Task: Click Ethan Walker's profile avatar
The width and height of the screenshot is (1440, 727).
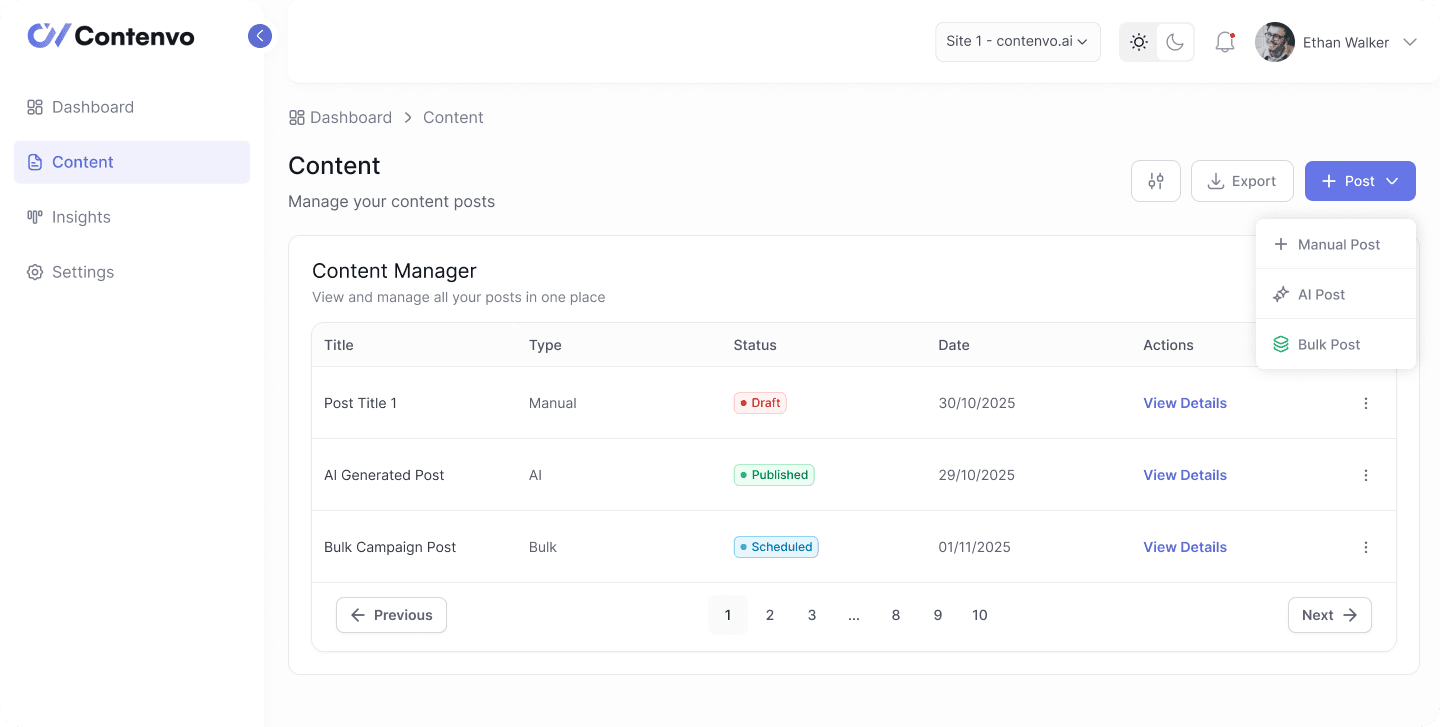Action: click(1274, 42)
